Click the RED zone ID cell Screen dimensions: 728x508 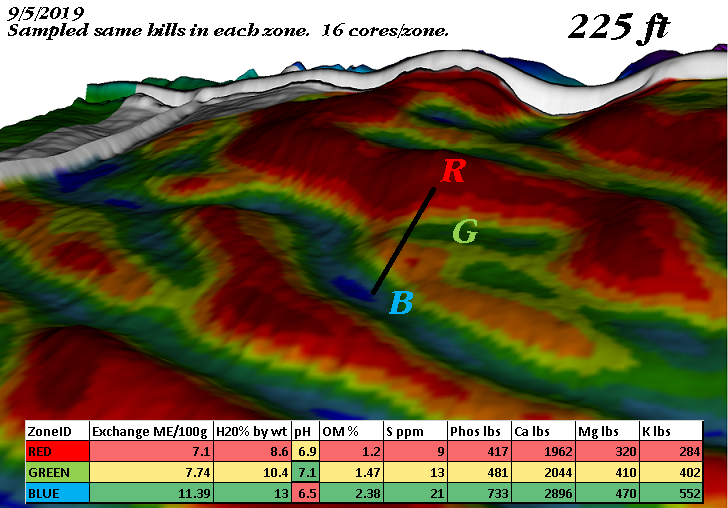(x=57, y=451)
